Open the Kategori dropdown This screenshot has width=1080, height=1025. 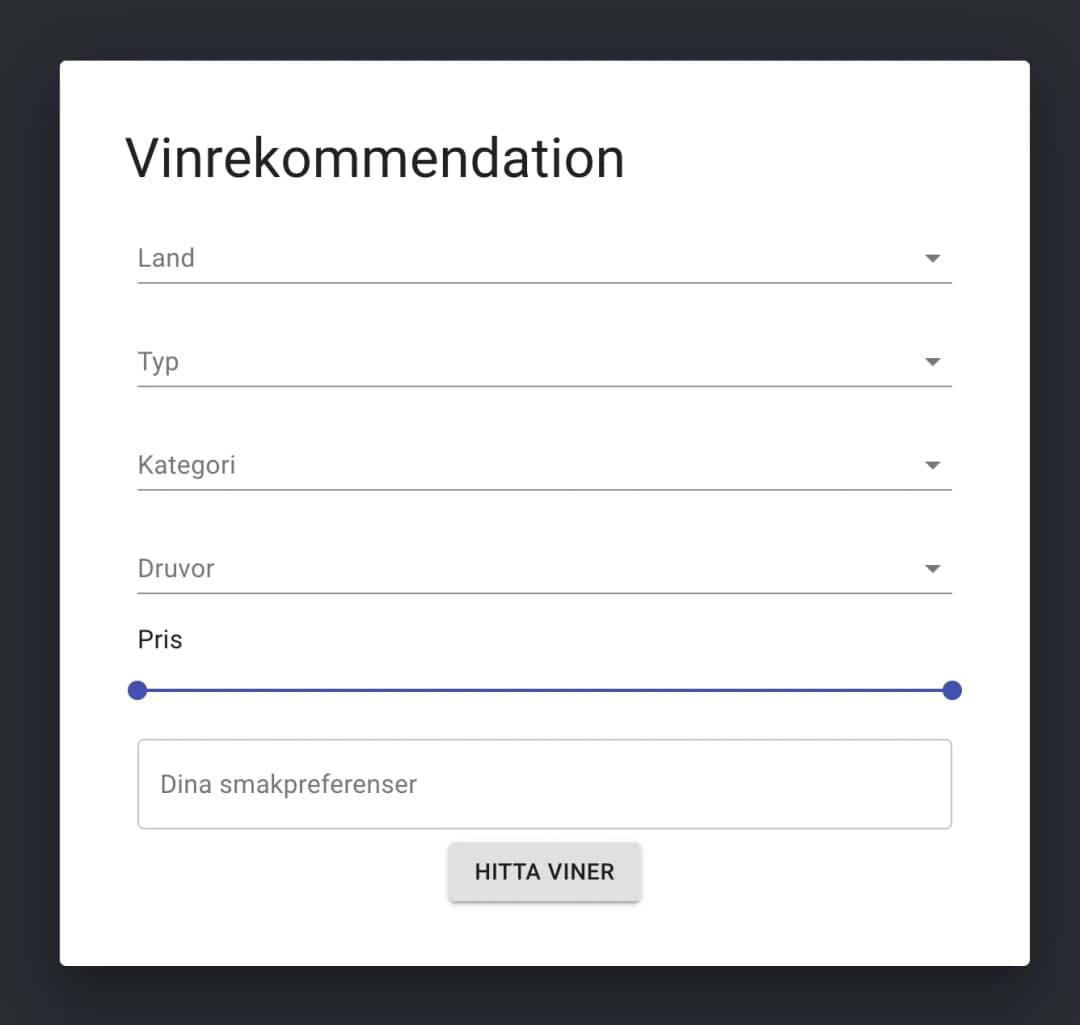click(x=545, y=465)
